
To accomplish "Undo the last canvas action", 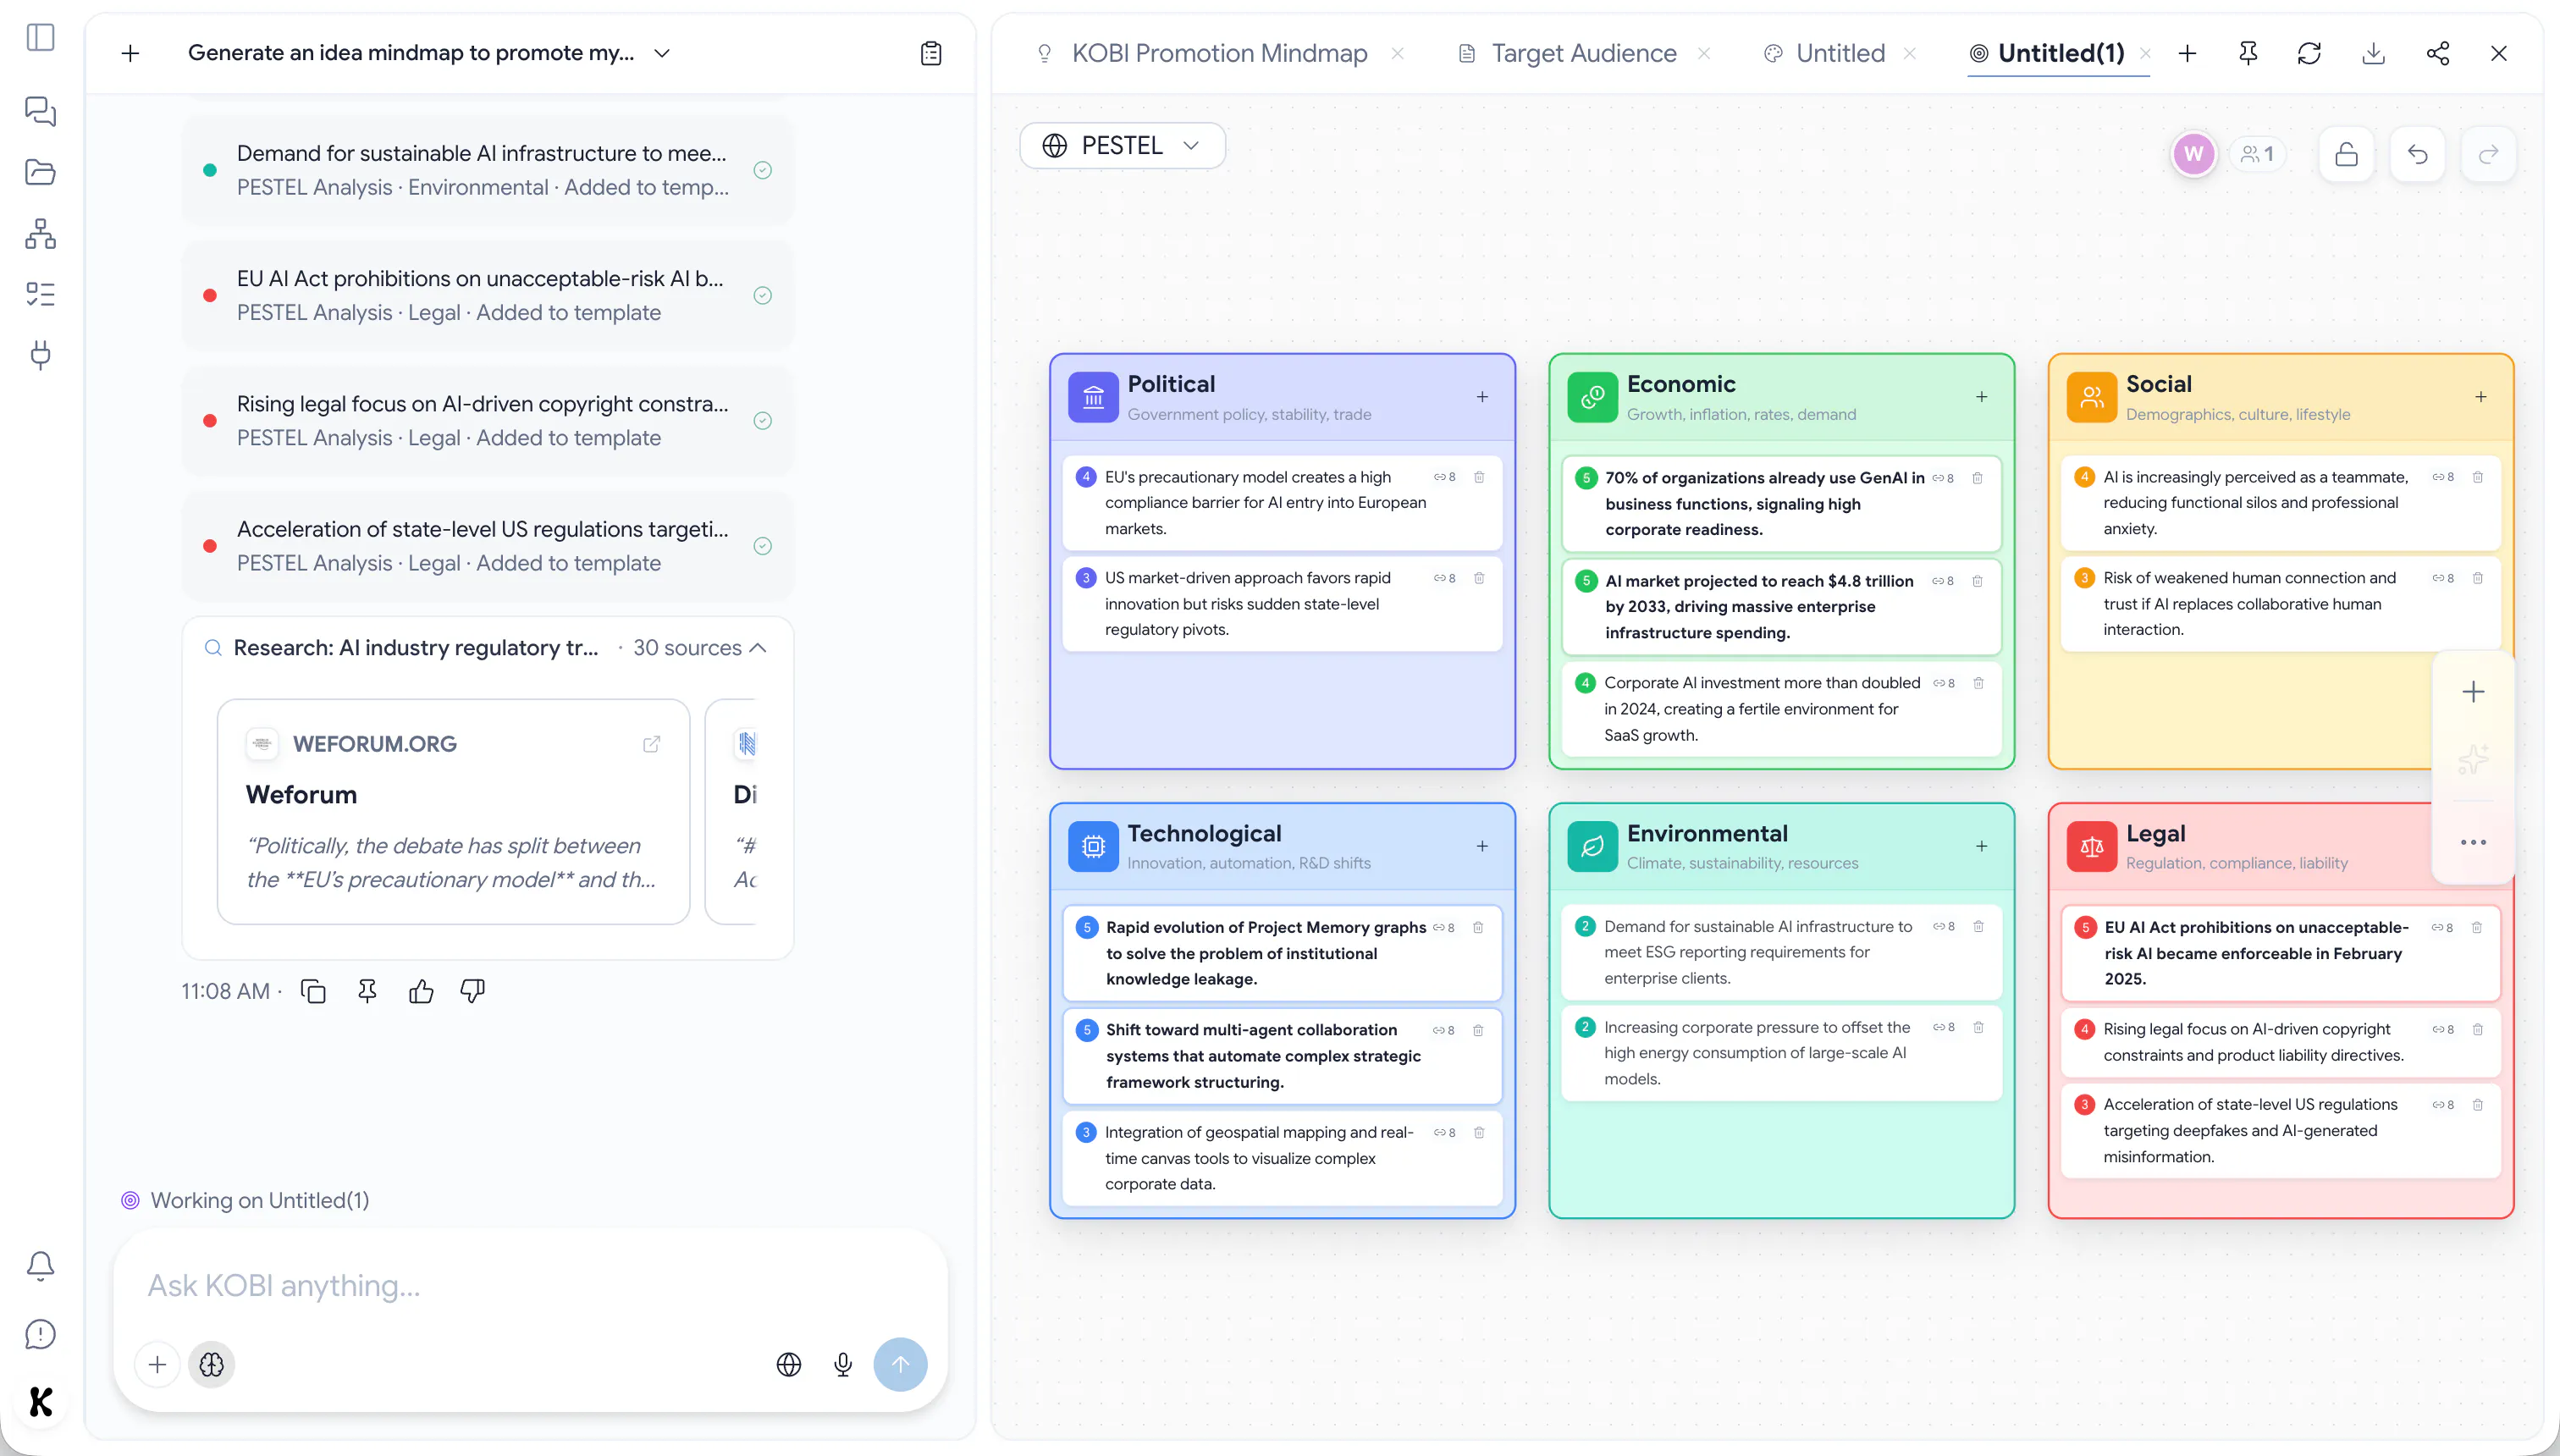I will [2417, 154].
